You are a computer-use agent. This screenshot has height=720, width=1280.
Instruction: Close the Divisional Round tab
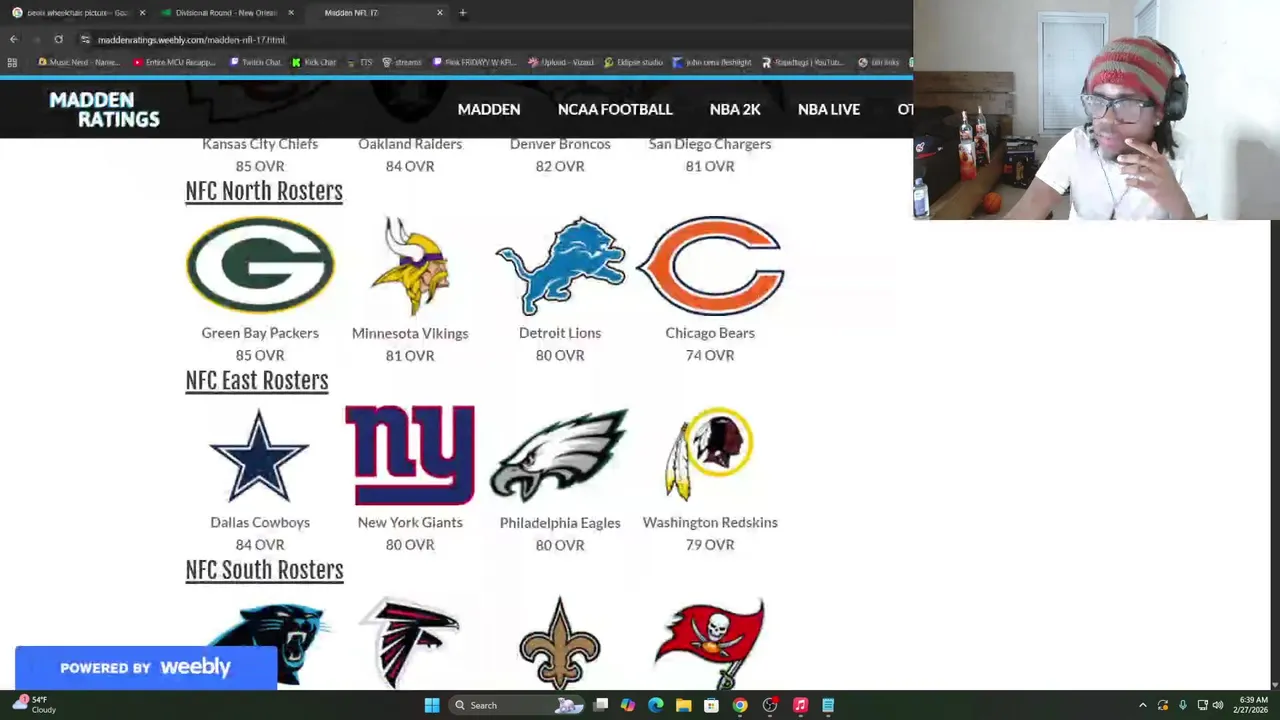tap(291, 13)
